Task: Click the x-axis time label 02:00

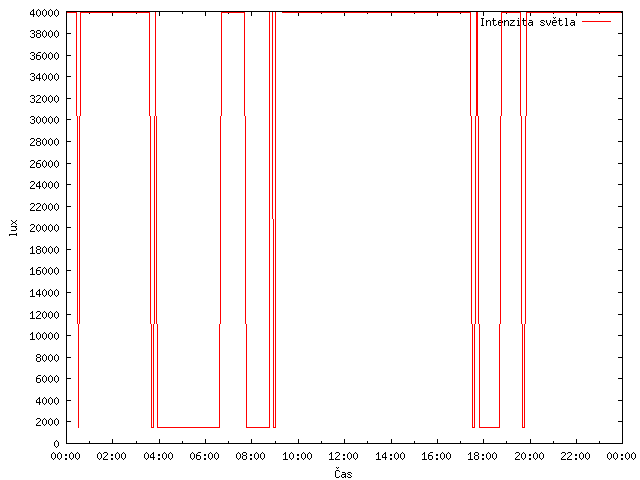Action: coord(112,456)
